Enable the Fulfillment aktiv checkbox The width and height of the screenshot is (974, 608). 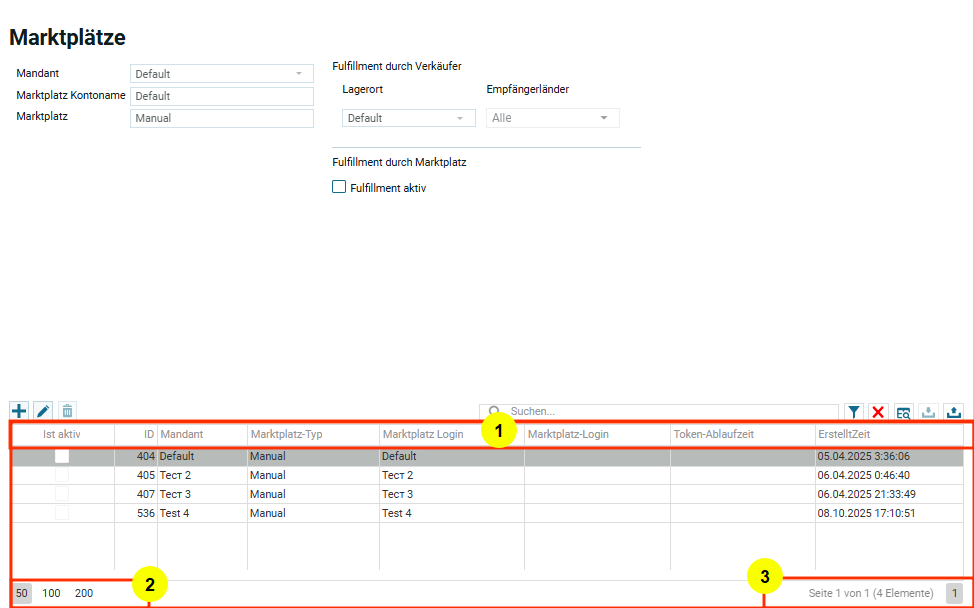[339, 187]
